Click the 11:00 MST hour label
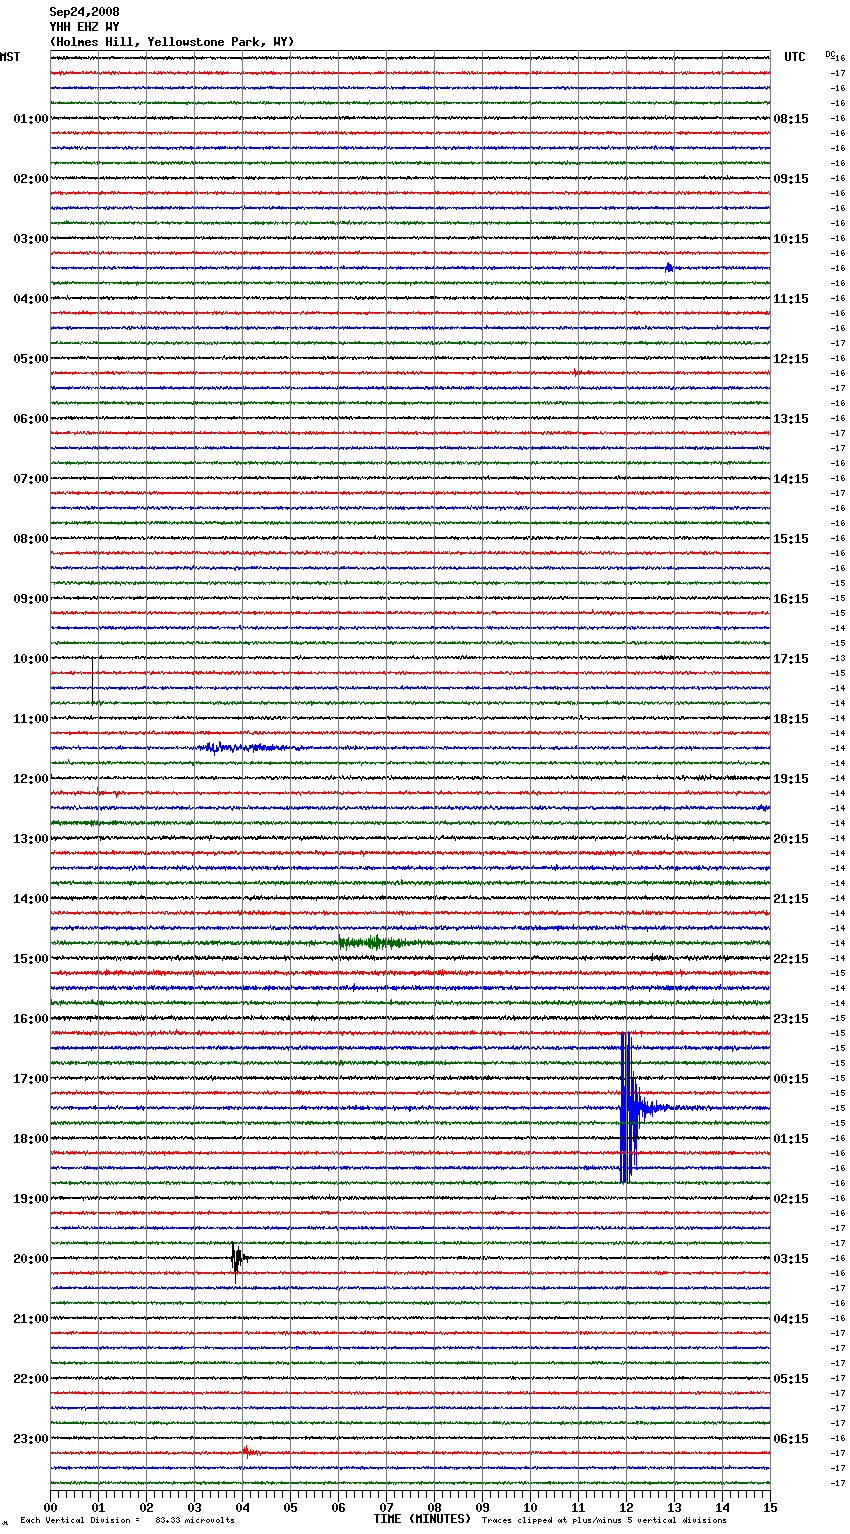The width and height of the screenshot is (850, 1534). tap(31, 719)
